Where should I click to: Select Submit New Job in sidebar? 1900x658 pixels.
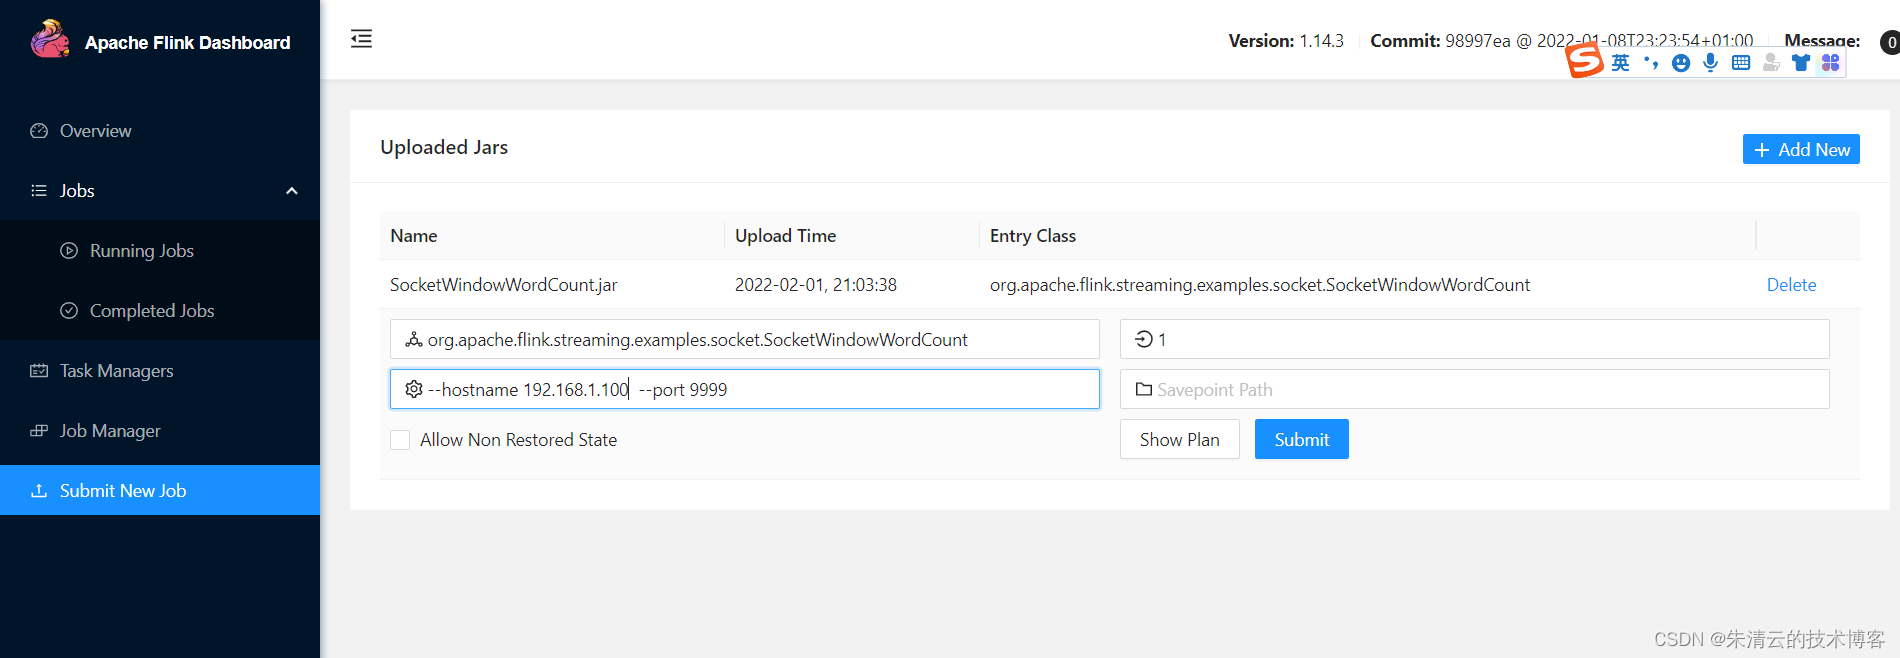pos(160,490)
